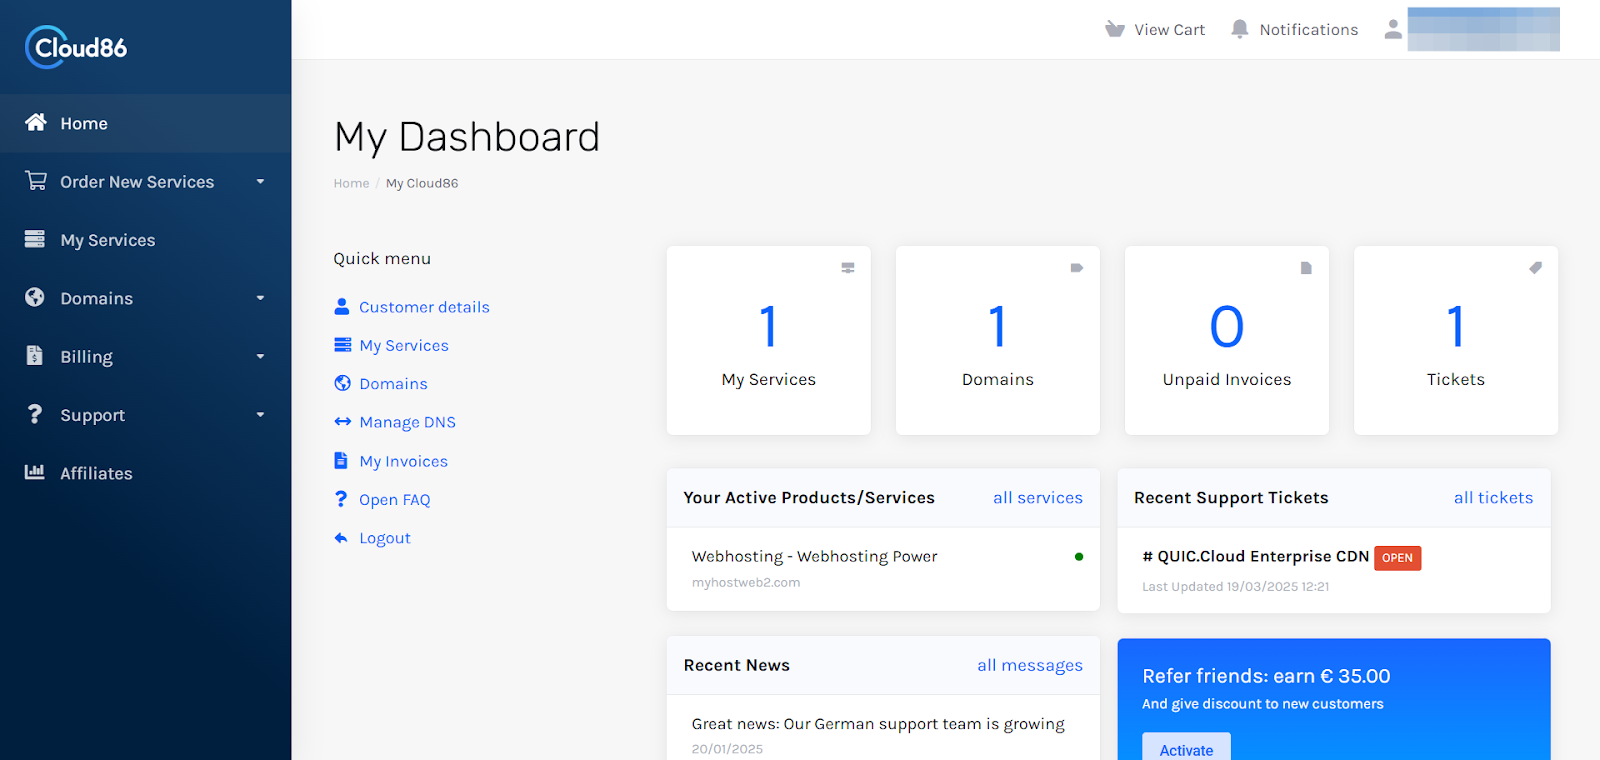Click the question icon beside Open FAQ

pyautogui.click(x=341, y=498)
